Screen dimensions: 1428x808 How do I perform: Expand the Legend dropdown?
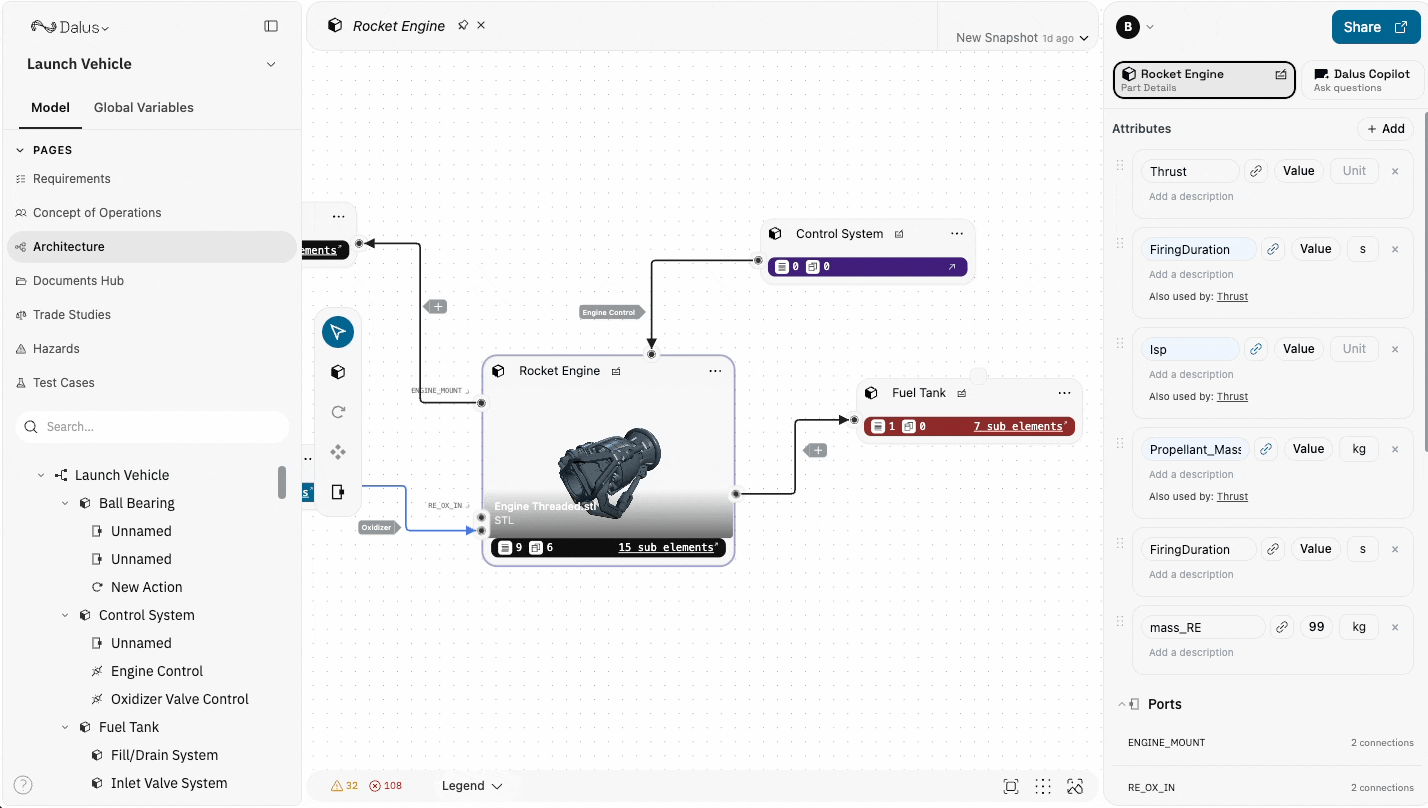point(472,786)
